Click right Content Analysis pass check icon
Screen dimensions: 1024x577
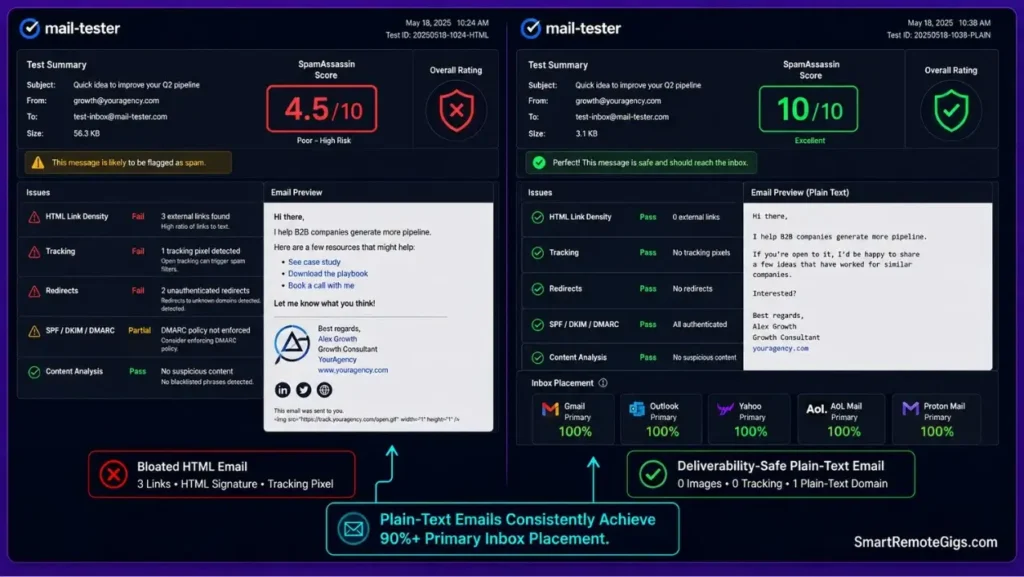point(537,358)
